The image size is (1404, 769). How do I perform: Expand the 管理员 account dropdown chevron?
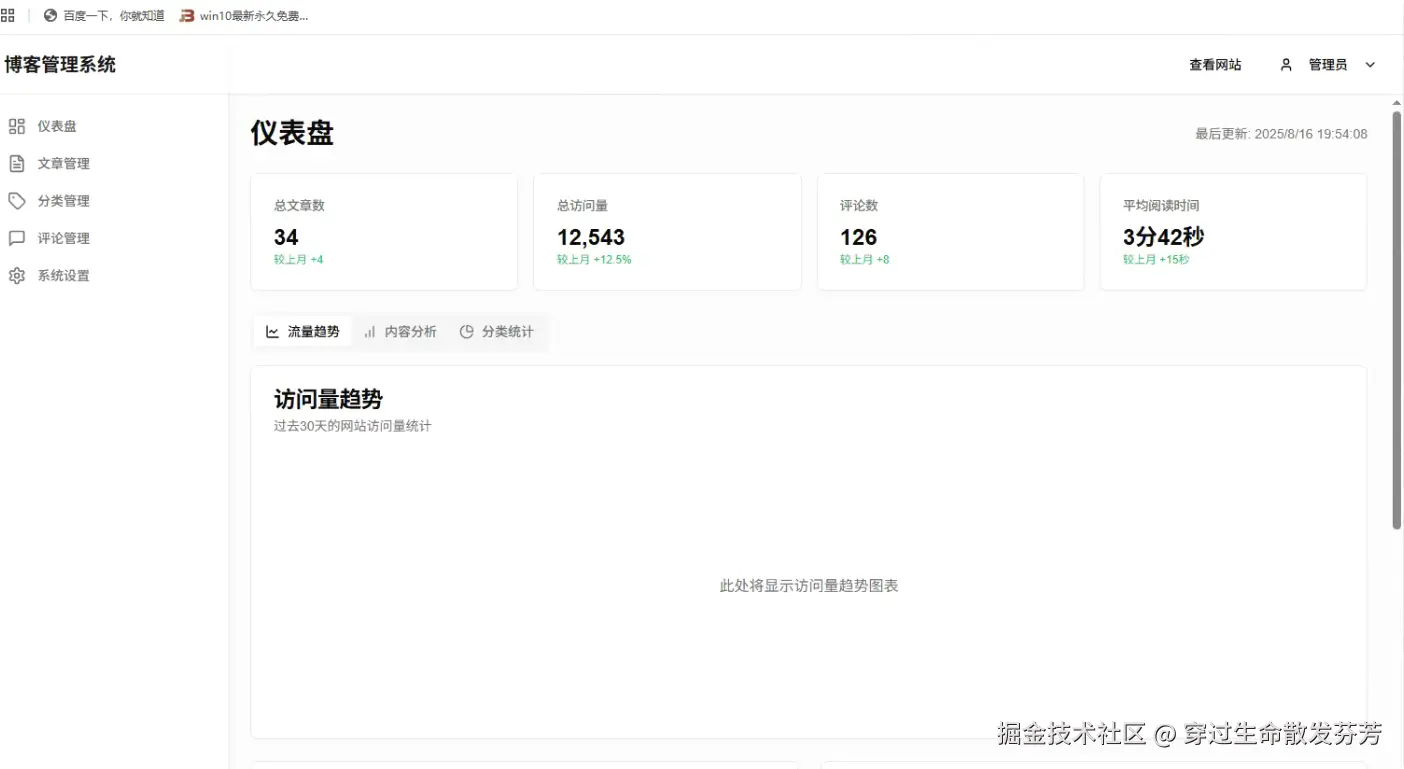(x=1369, y=64)
